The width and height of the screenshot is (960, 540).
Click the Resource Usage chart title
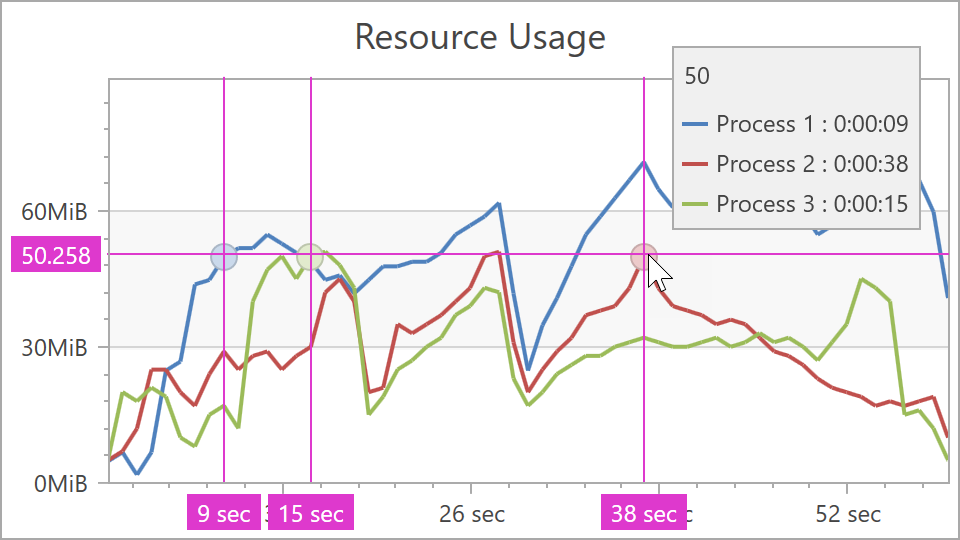[480, 37]
